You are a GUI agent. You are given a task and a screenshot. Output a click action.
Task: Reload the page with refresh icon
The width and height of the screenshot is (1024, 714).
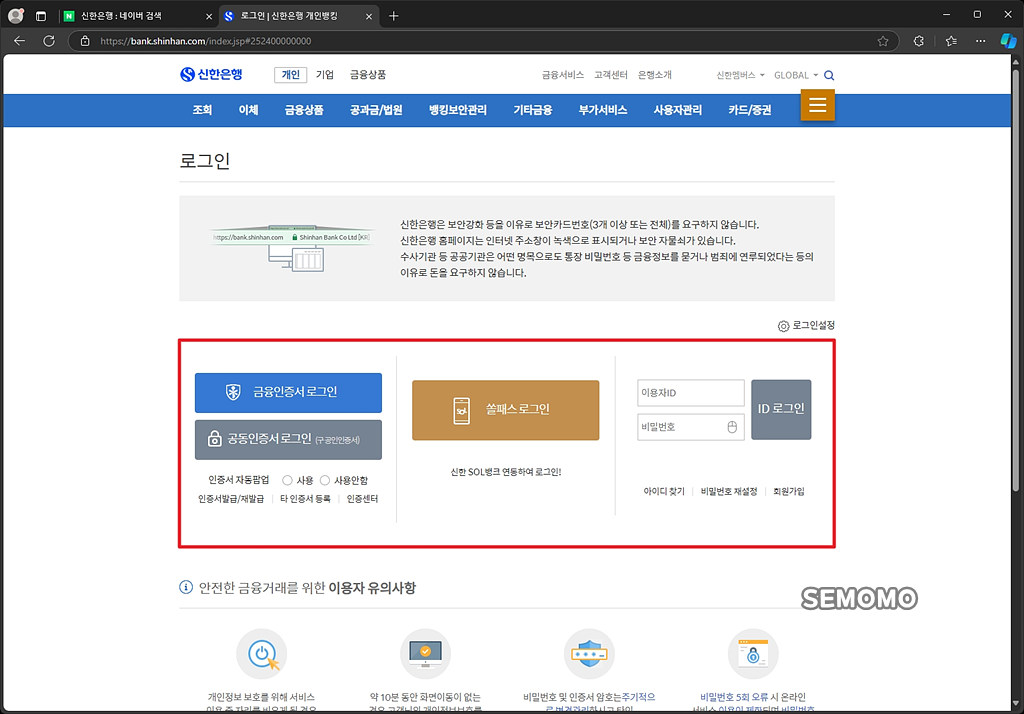[49, 41]
